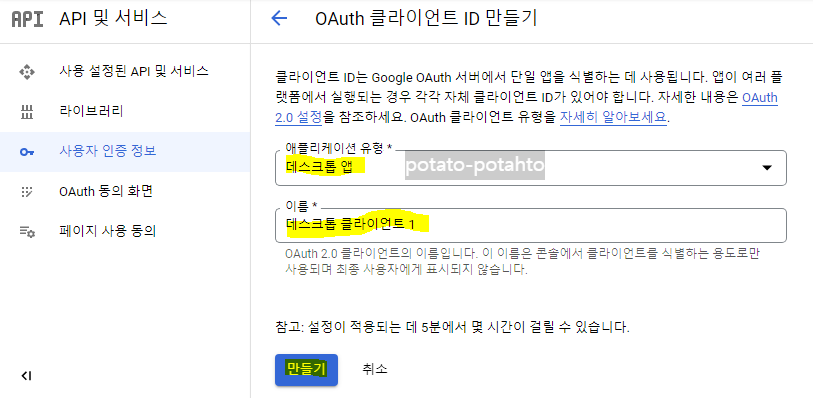Go back using the blue arrow icon

point(279,19)
